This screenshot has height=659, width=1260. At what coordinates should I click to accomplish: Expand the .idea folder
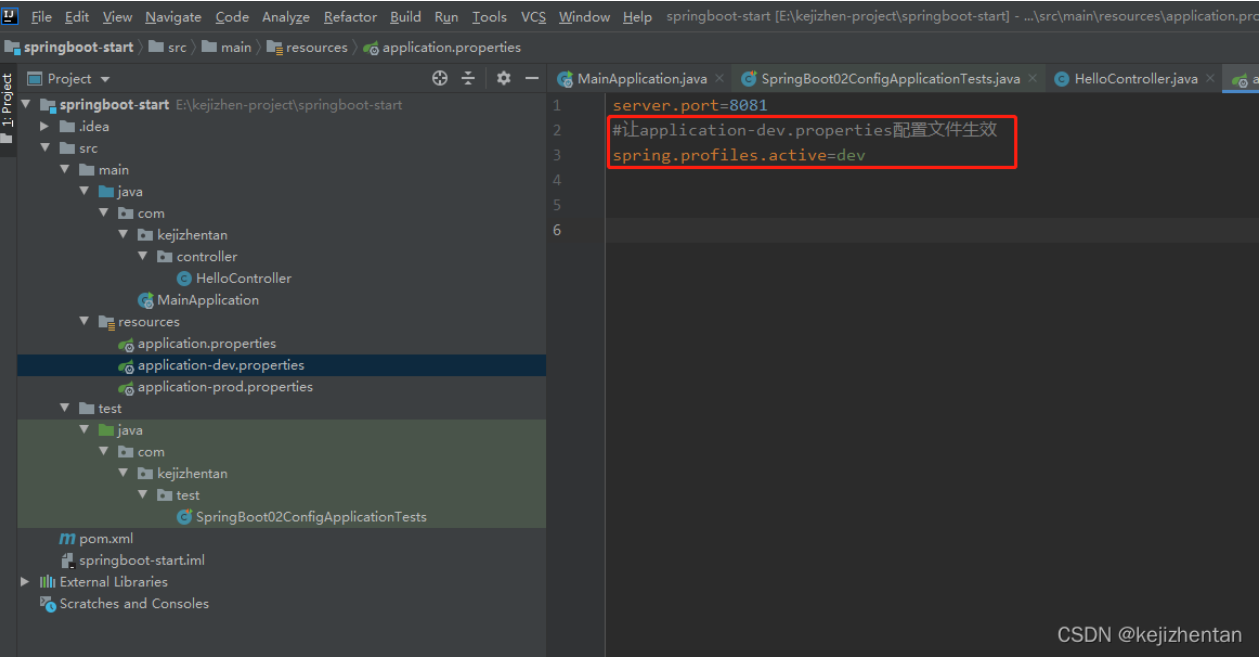pyautogui.click(x=44, y=126)
